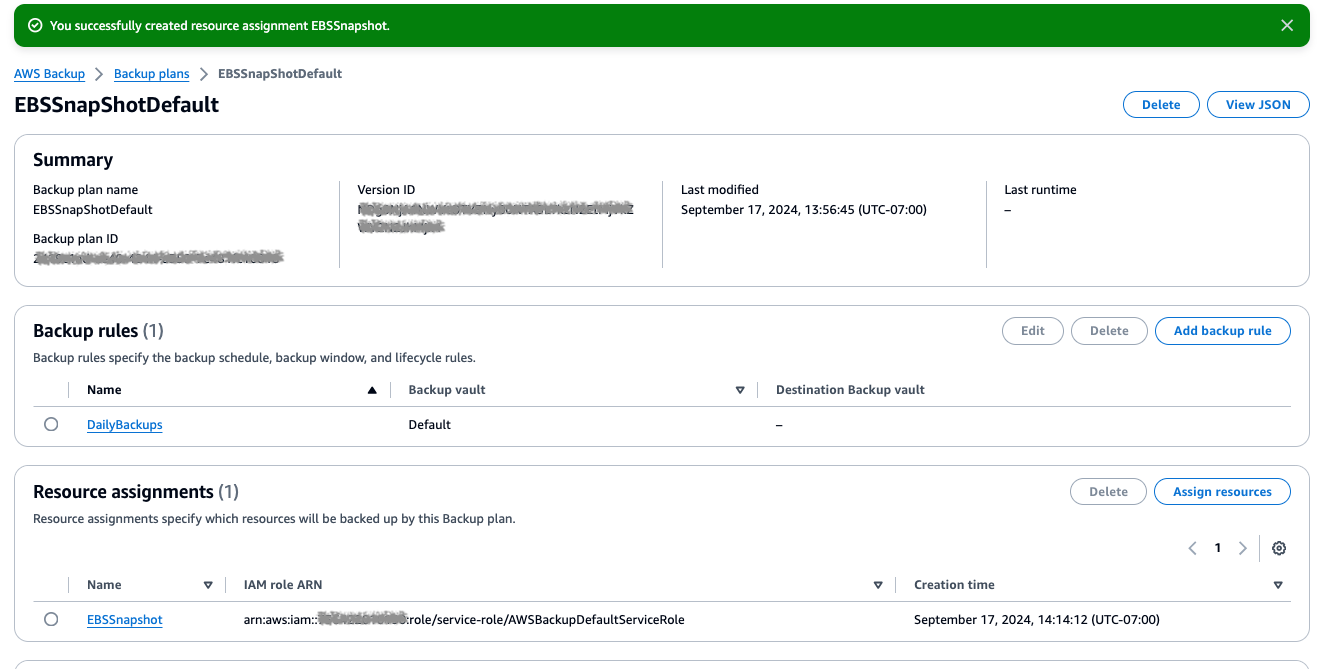Open the DailyBackups backup rule

(x=124, y=424)
